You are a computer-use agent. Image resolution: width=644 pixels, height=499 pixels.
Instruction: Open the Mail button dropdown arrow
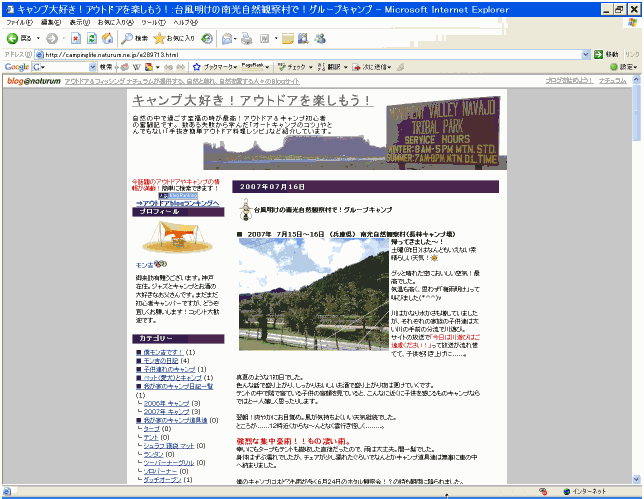[235, 39]
